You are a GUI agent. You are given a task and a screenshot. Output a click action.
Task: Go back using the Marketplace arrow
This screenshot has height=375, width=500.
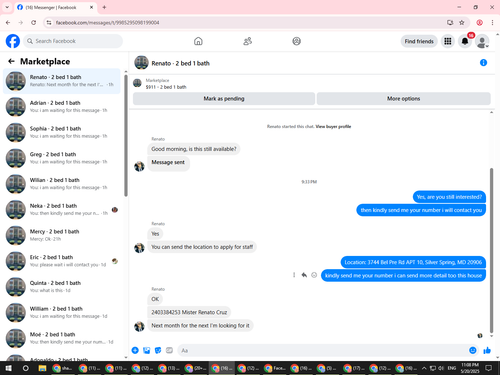tap(11, 61)
